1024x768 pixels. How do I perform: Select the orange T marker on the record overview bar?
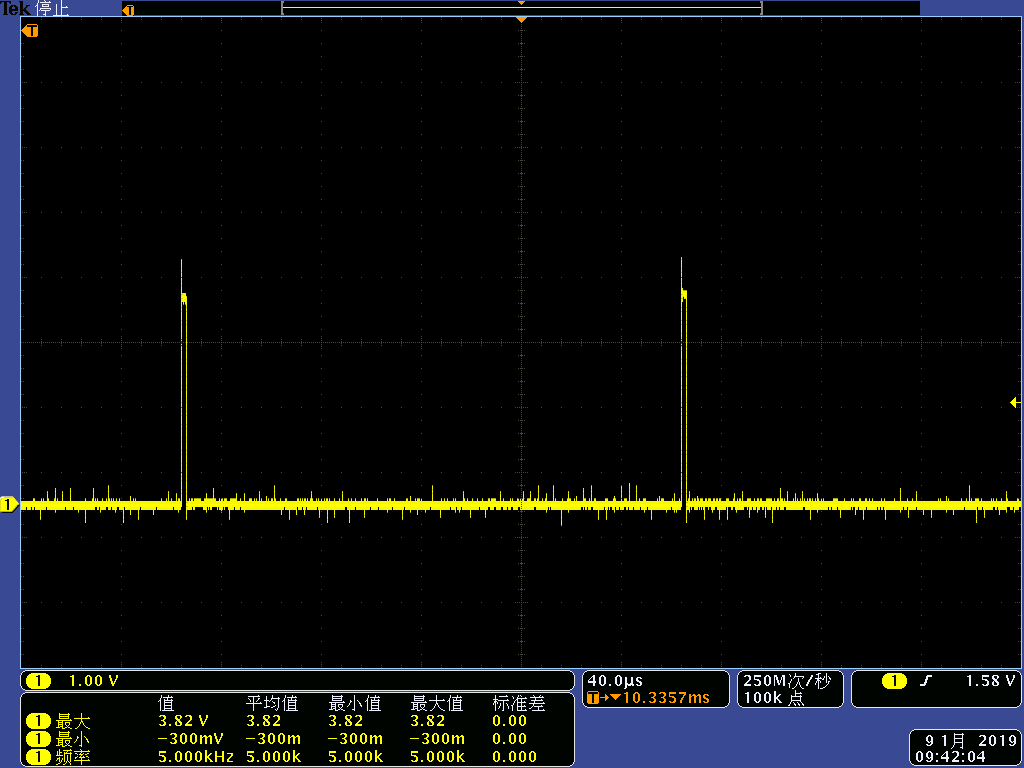pyautogui.click(x=129, y=10)
